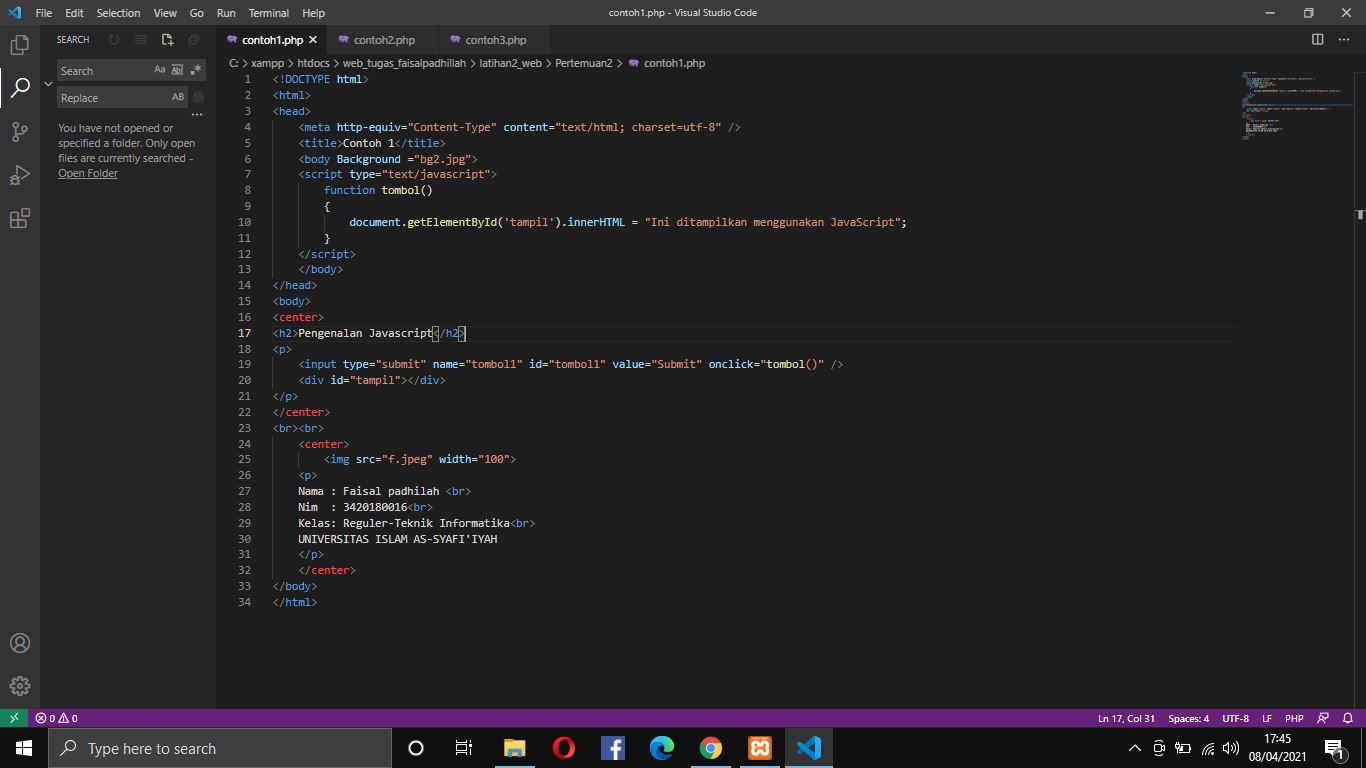Open the Explorer view in activity bar
Viewport: 1366px width, 768px height.
pyautogui.click(x=20, y=45)
